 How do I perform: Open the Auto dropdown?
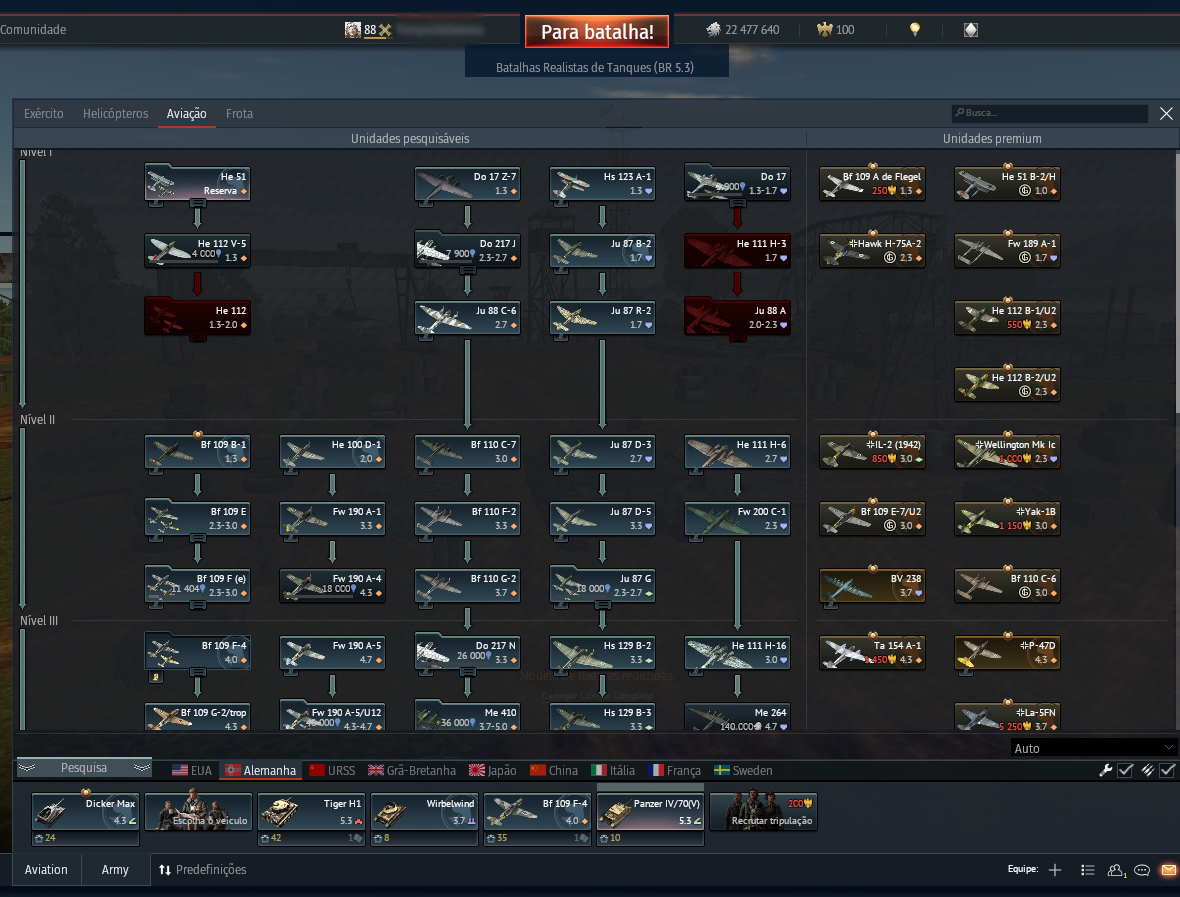click(1093, 748)
